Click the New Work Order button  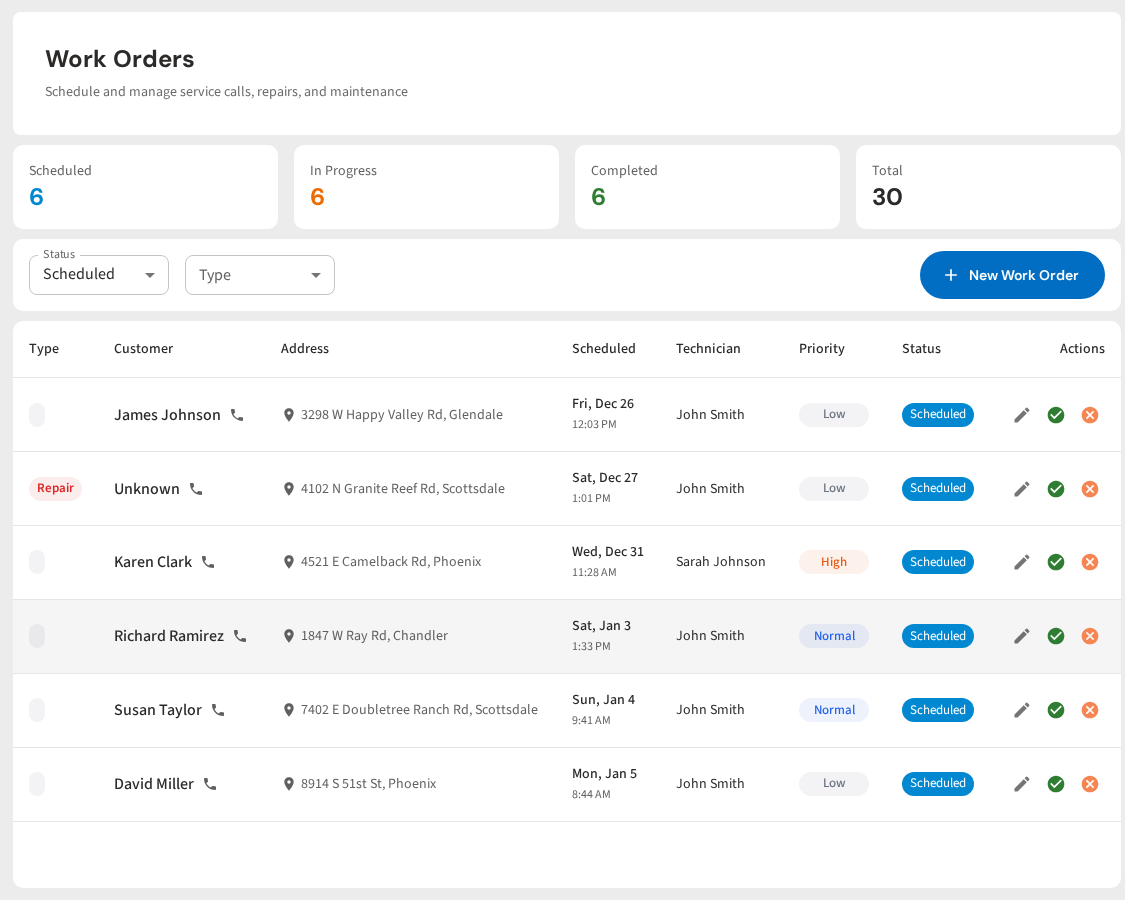point(1012,274)
